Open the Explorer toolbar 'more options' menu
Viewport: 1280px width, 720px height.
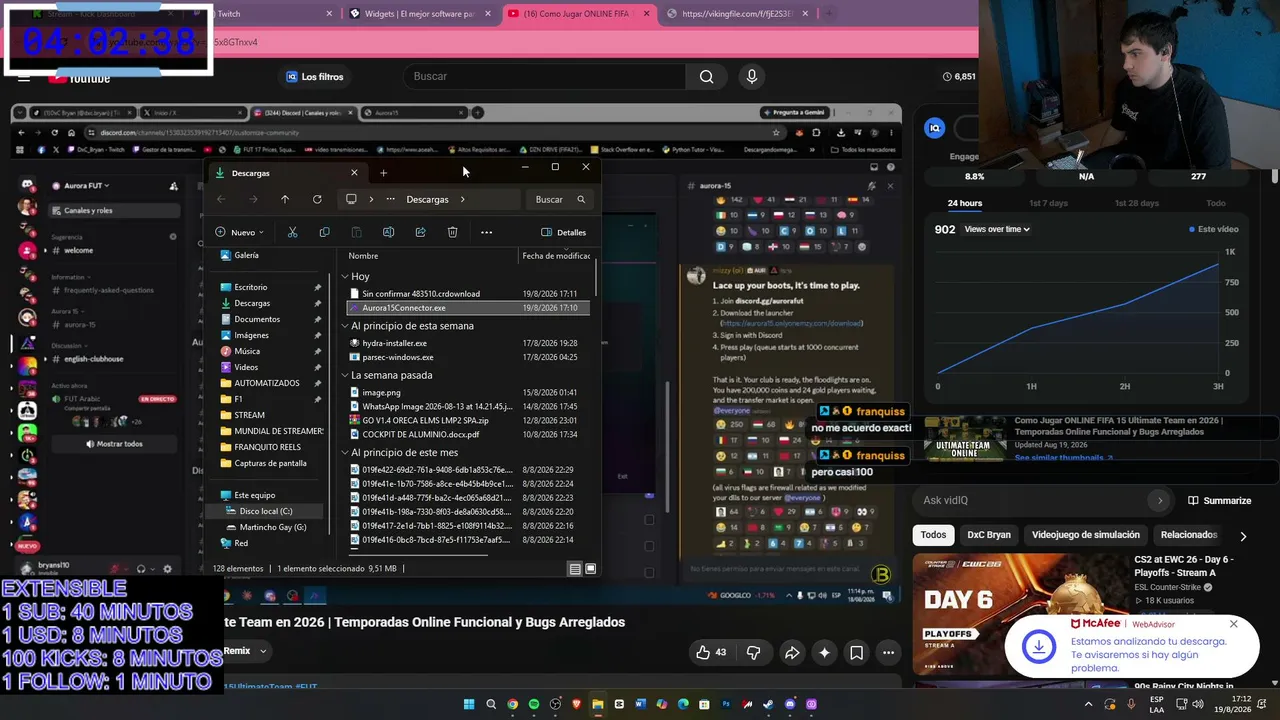pos(486,232)
